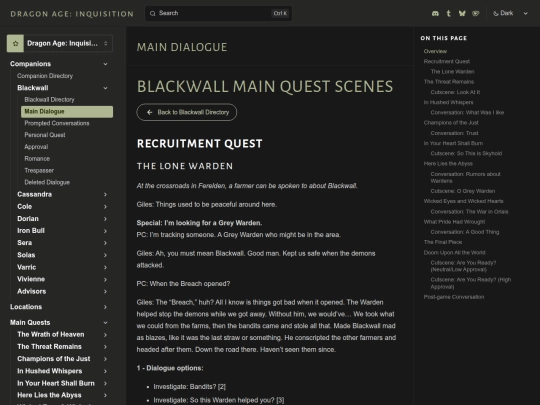Jump to Cutscene: O Grey Warden

(x=463, y=191)
